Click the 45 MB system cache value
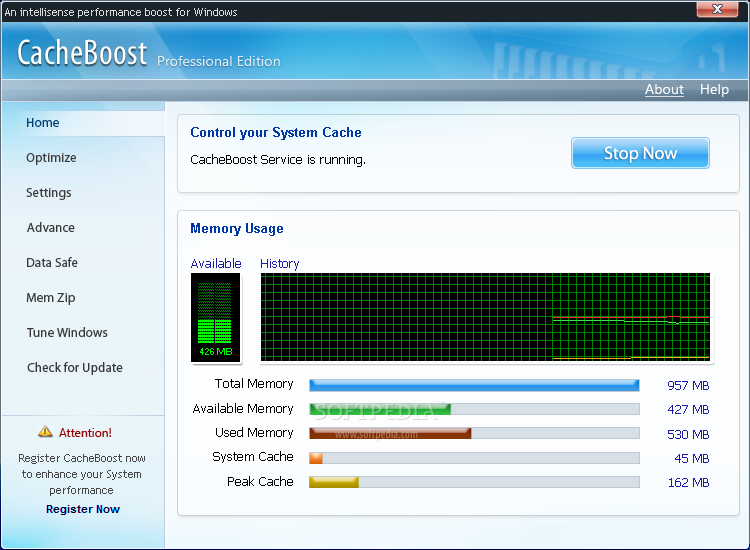 click(692, 459)
